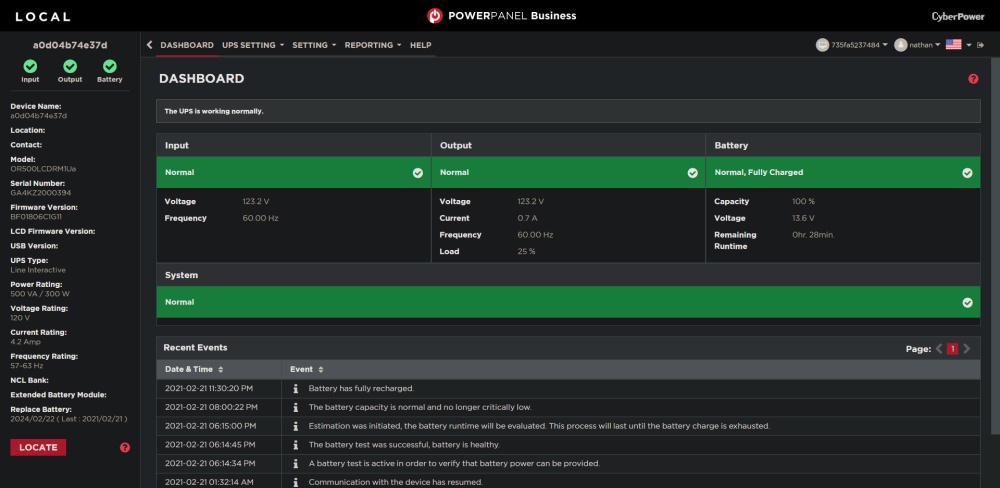This screenshot has width=1000, height=488.
Task: Click the checkmark icon in Output Normal bar
Action: 693,173
